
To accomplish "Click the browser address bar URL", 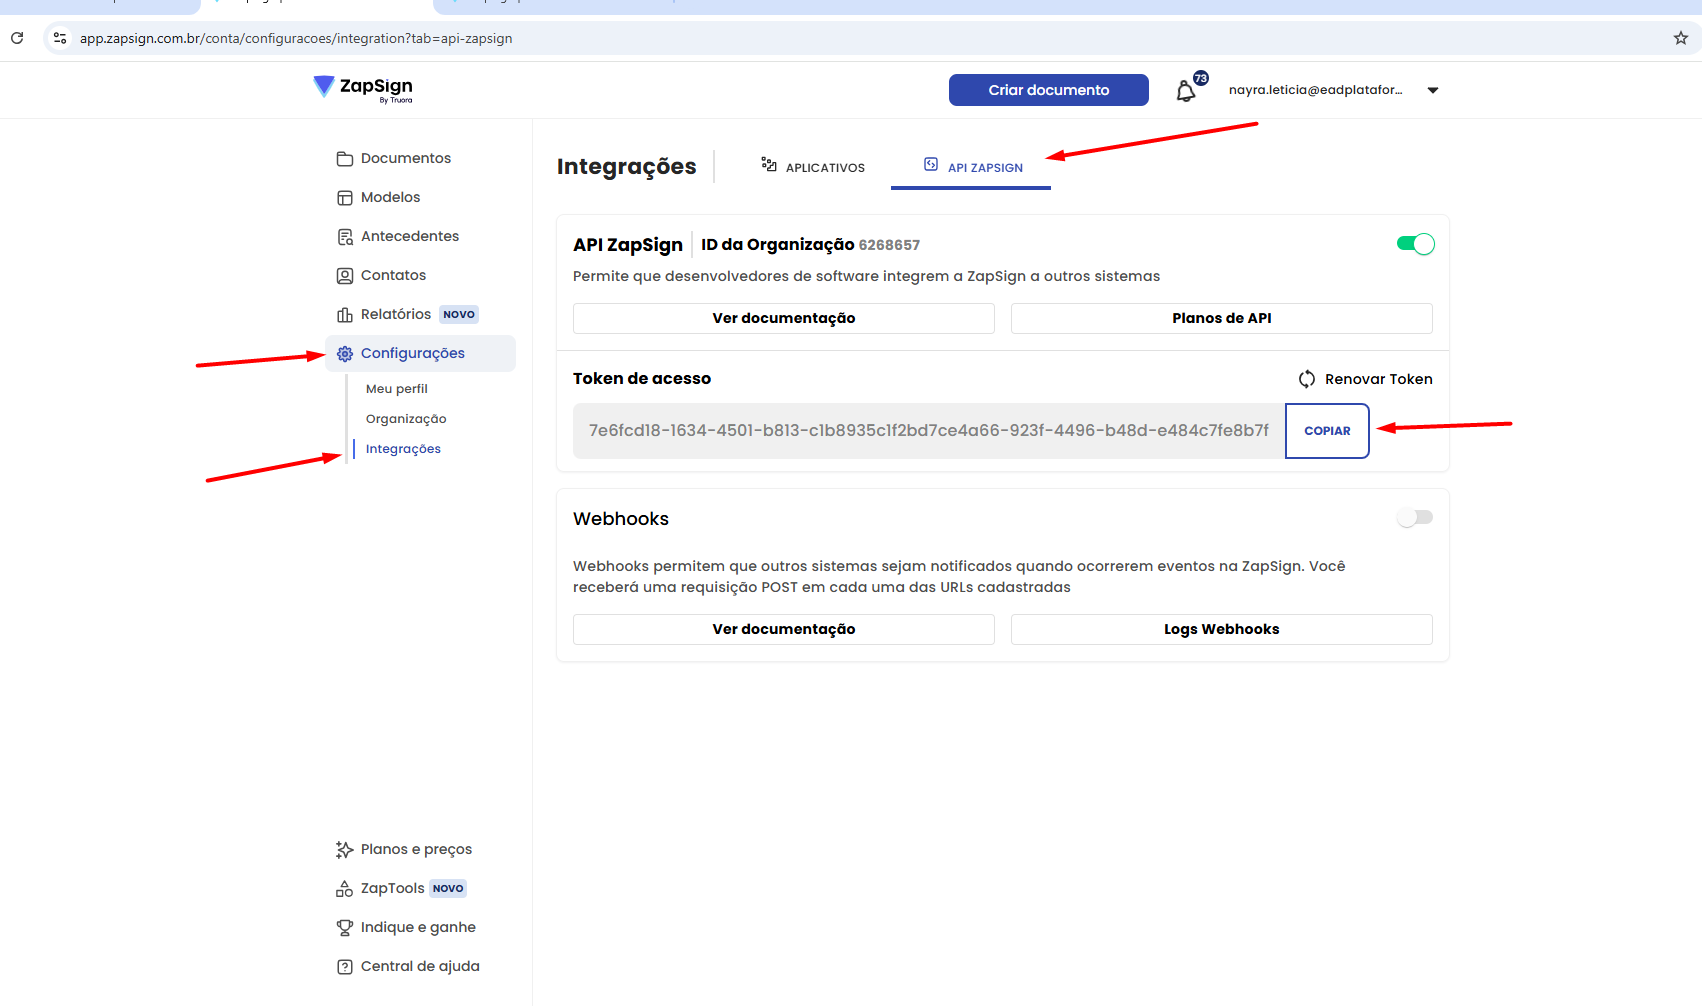I will coord(296,38).
